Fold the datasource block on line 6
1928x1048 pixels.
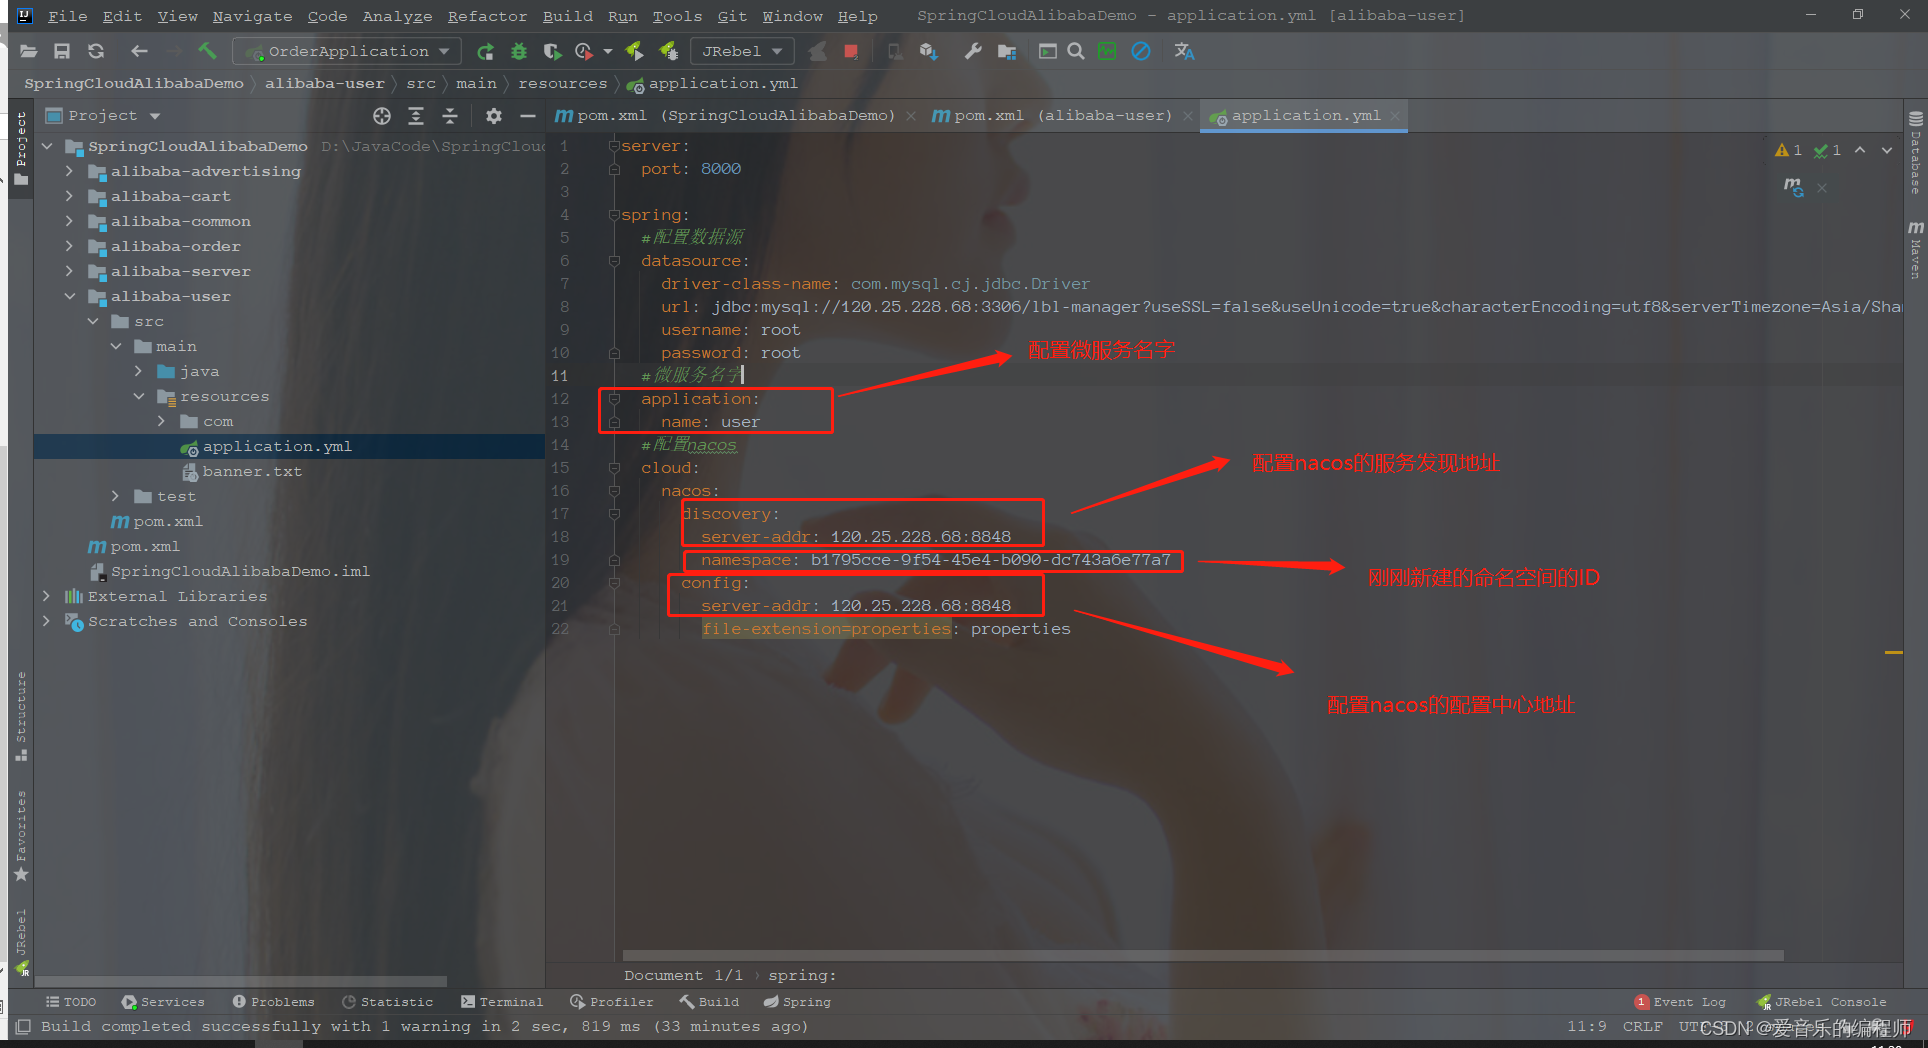click(615, 261)
